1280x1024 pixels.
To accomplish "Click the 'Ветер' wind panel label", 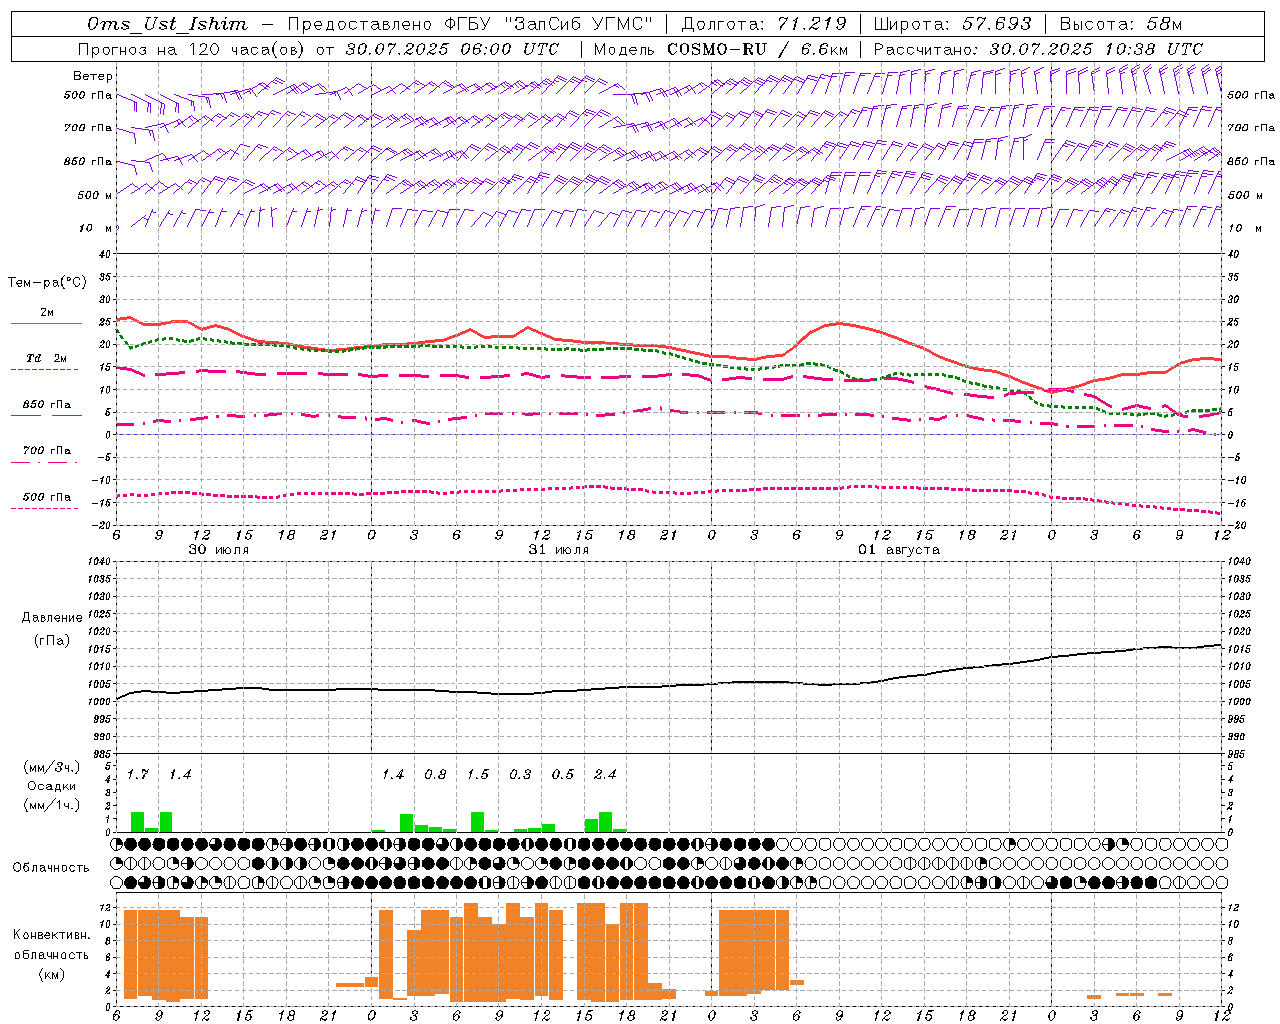I will [x=93, y=76].
